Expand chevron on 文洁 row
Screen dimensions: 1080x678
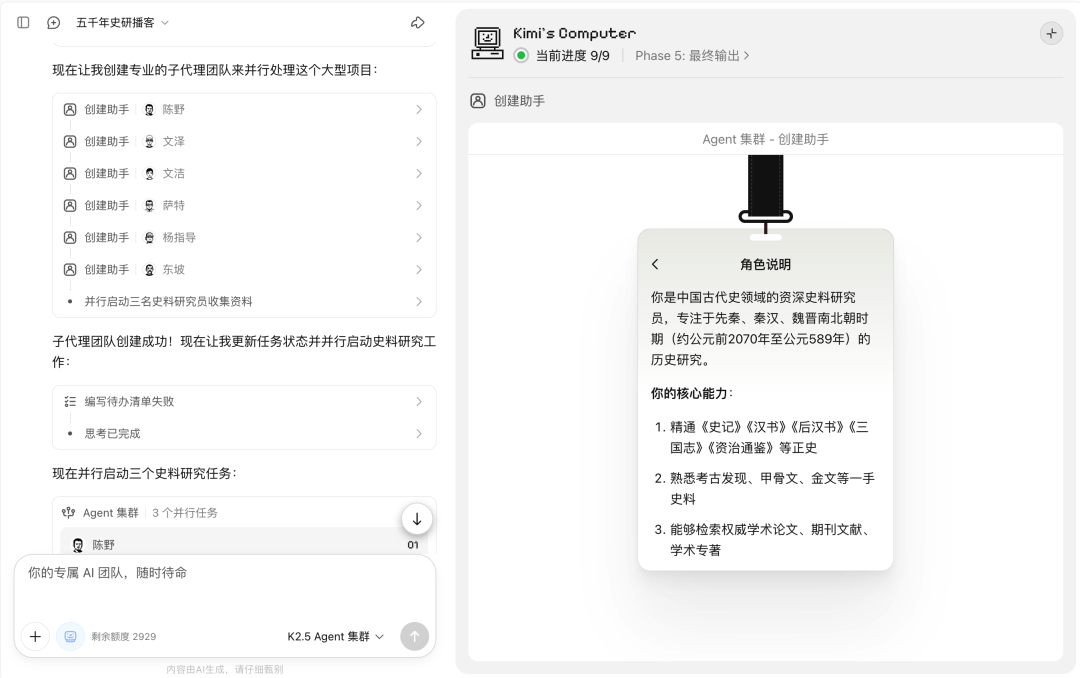(x=419, y=174)
